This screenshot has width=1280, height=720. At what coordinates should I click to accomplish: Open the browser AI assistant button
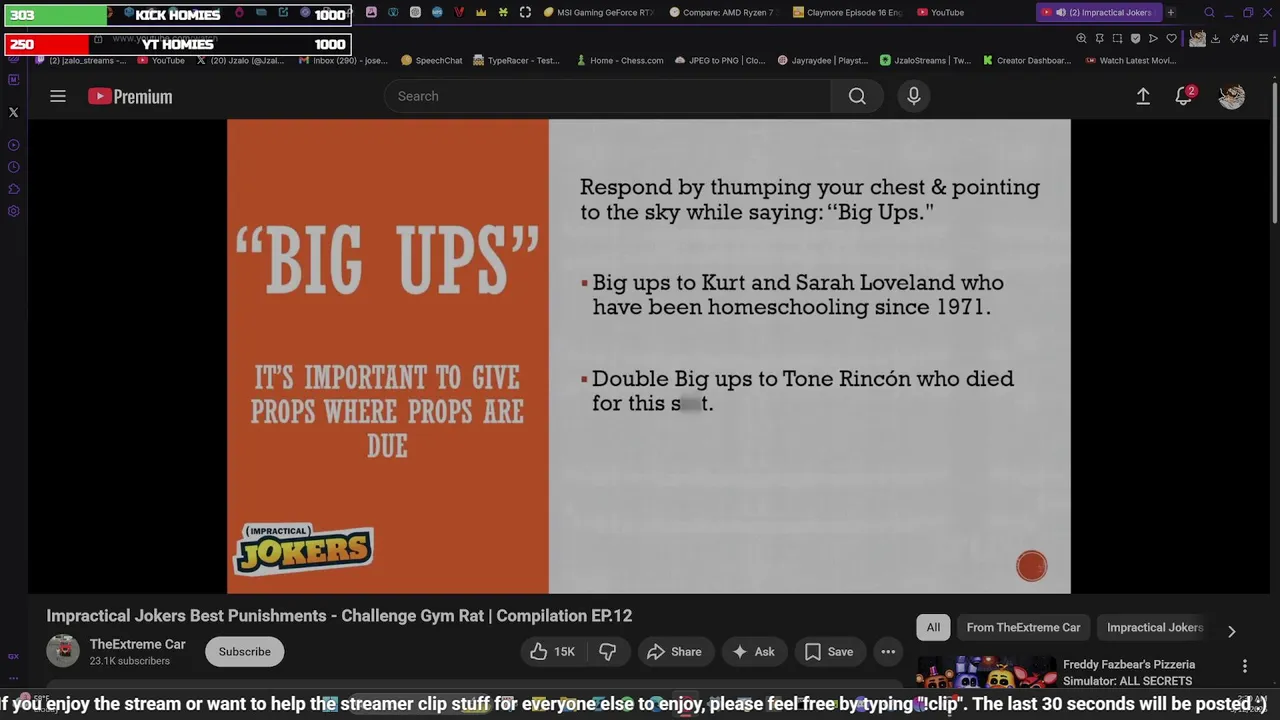tap(1239, 39)
